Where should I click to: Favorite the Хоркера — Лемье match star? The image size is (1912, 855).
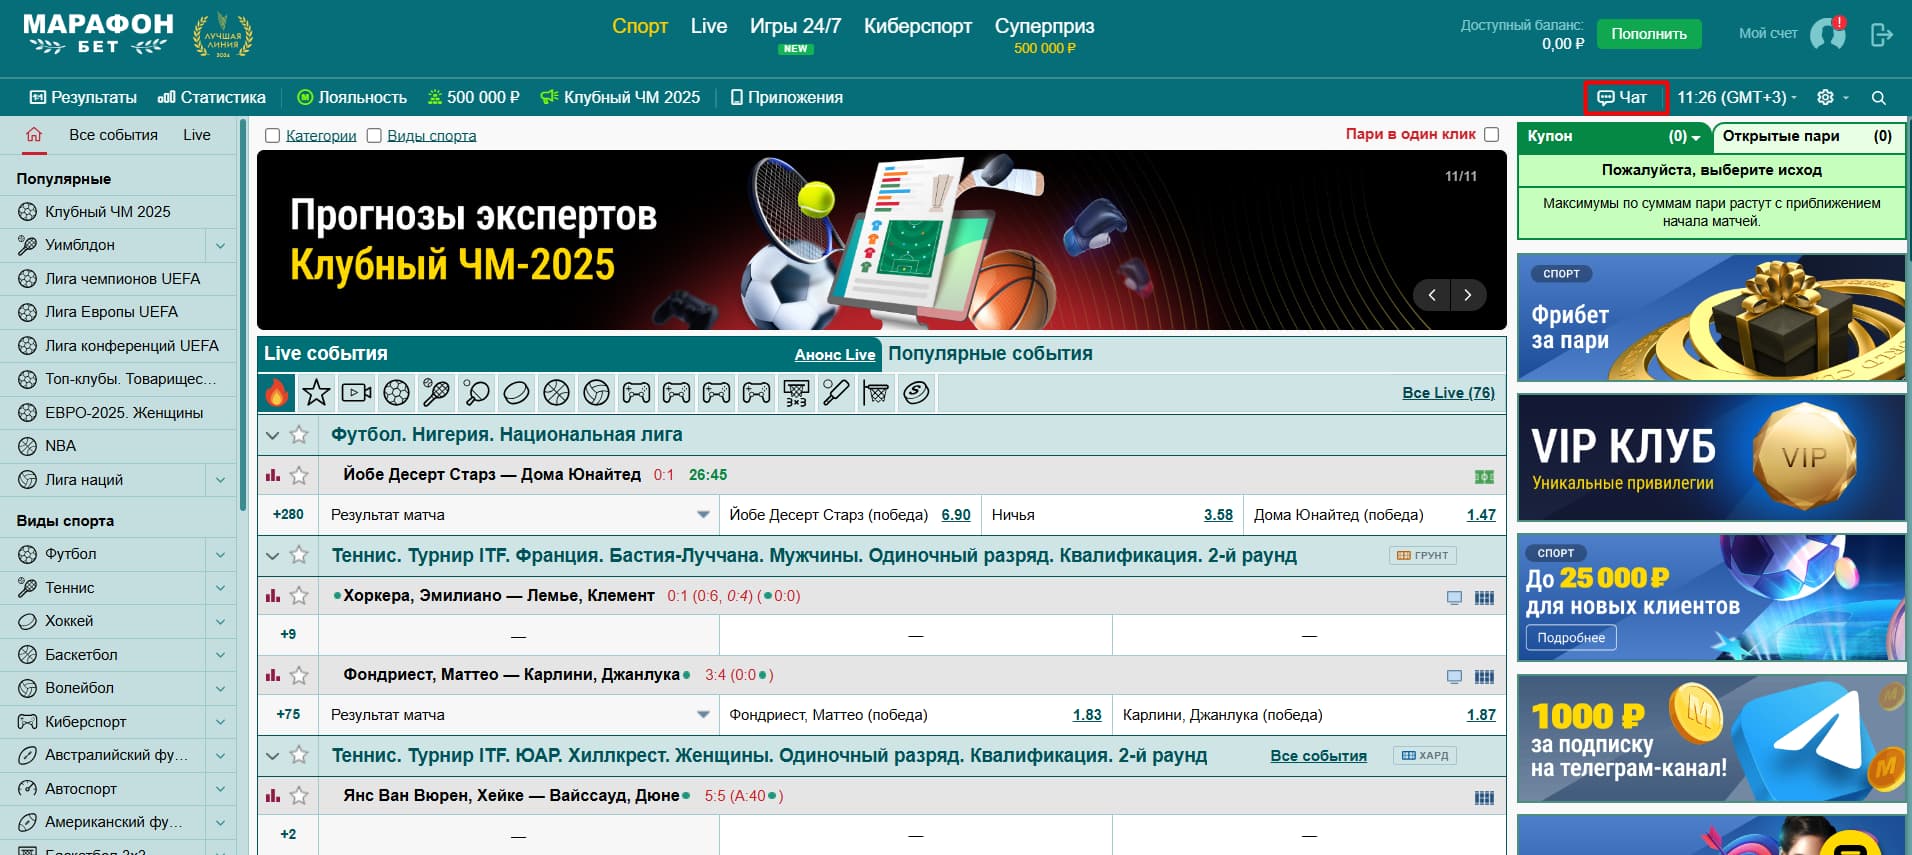(299, 596)
